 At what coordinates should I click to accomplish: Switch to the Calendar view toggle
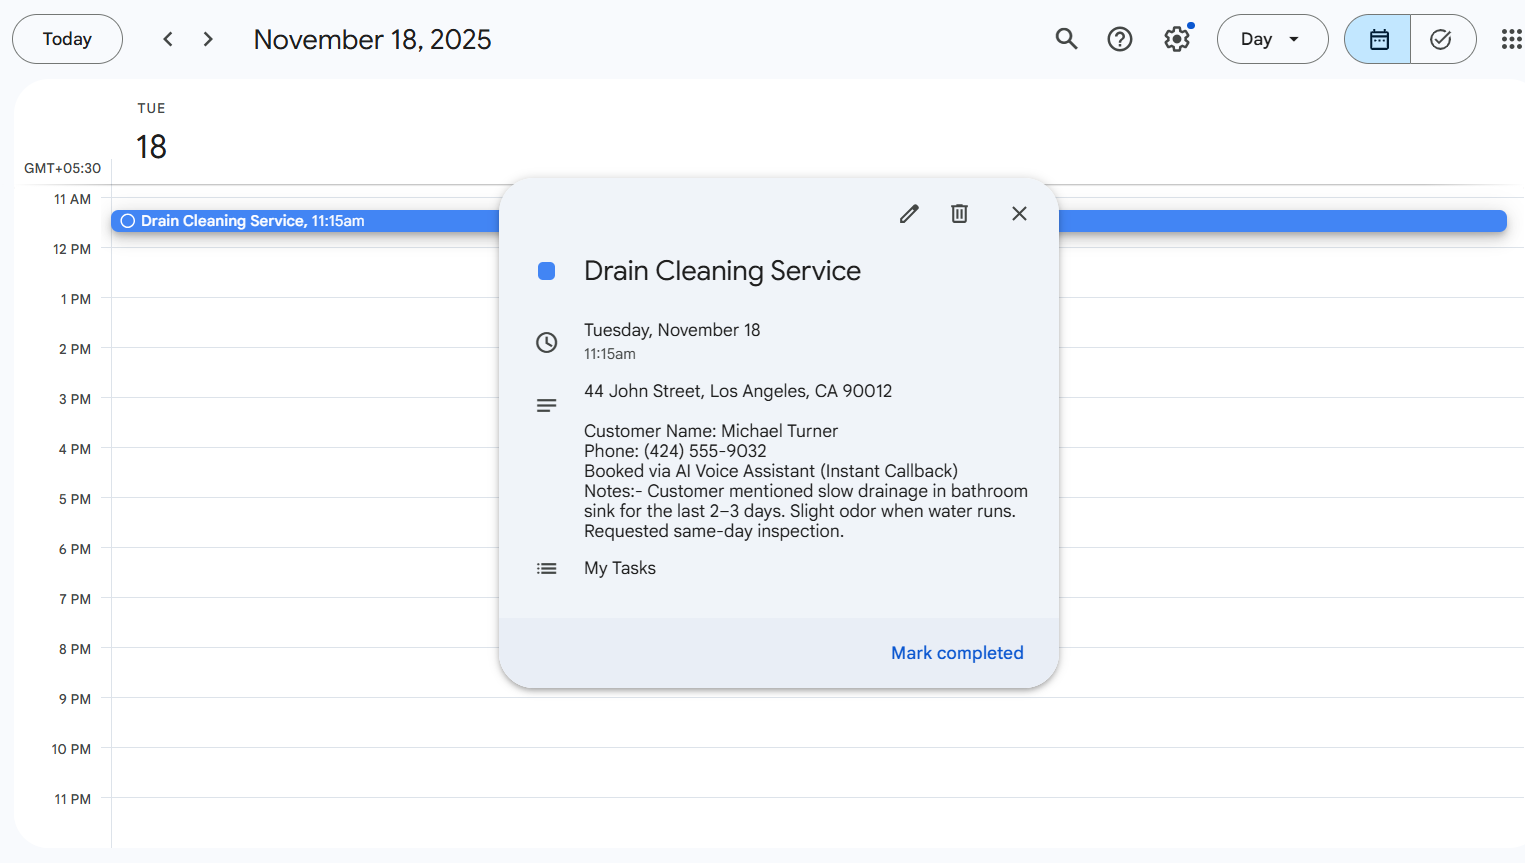(1378, 39)
